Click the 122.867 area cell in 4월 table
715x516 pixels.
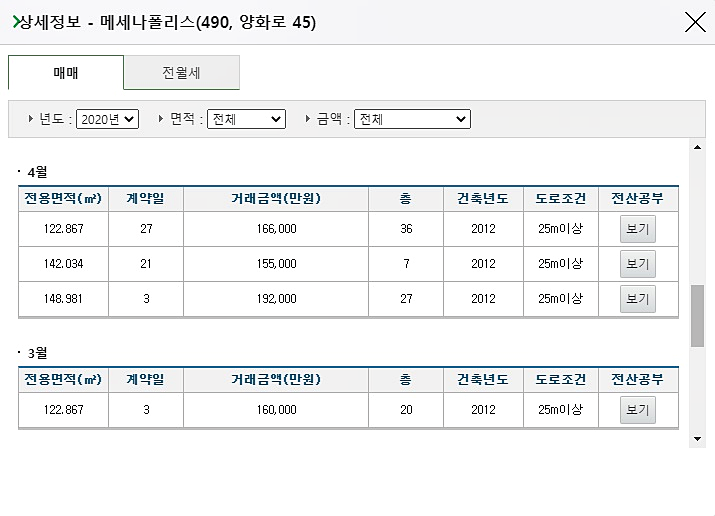pos(63,229)
